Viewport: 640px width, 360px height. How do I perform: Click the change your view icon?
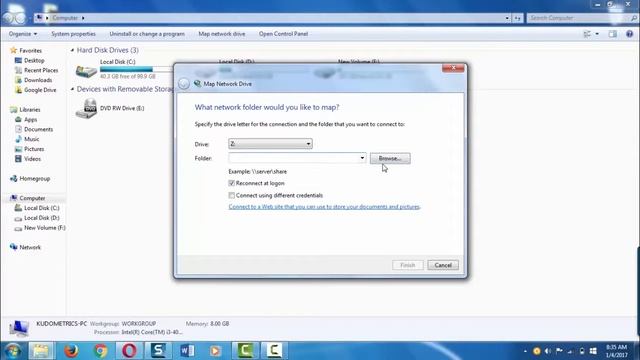coord(587,34)
